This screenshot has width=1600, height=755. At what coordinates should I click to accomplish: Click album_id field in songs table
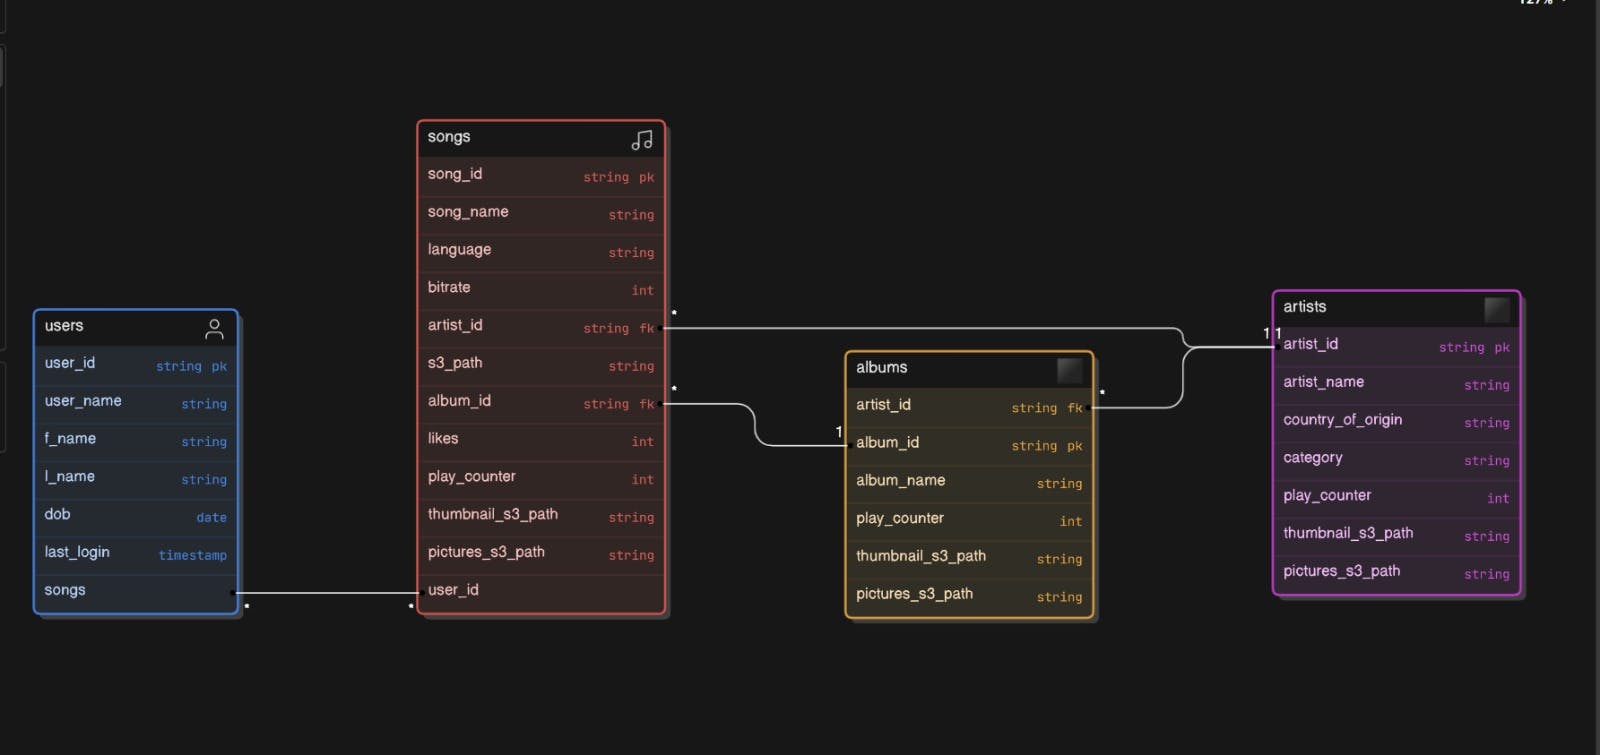pyautogui.click(x=541, y=403)
